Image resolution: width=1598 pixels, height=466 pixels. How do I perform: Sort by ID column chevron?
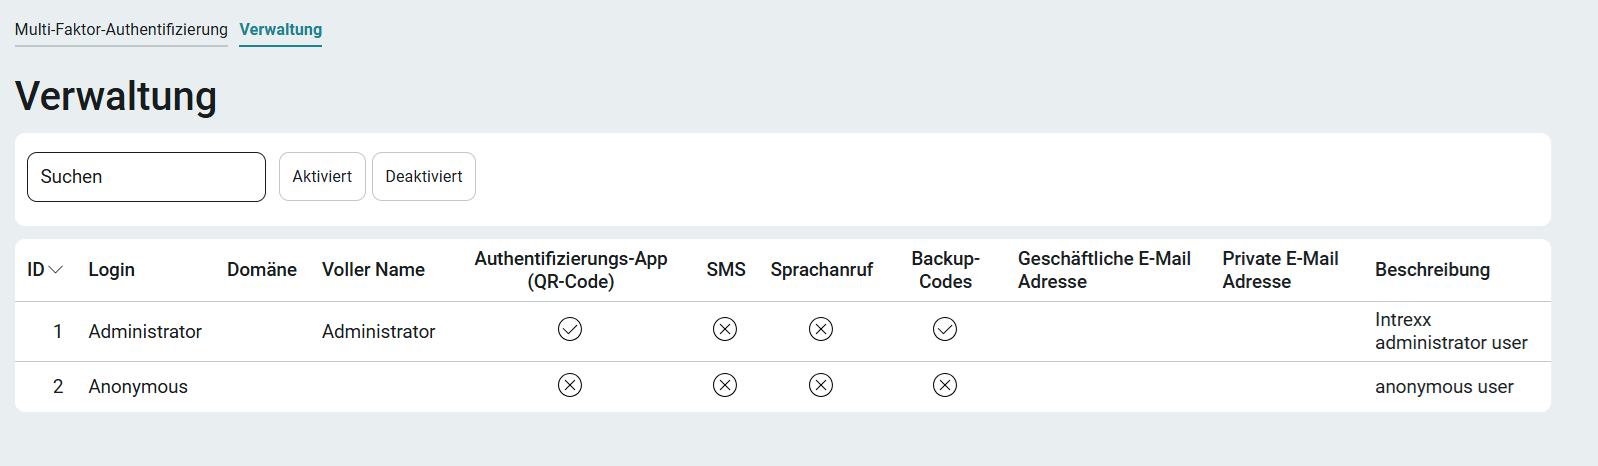click(56, 270)
